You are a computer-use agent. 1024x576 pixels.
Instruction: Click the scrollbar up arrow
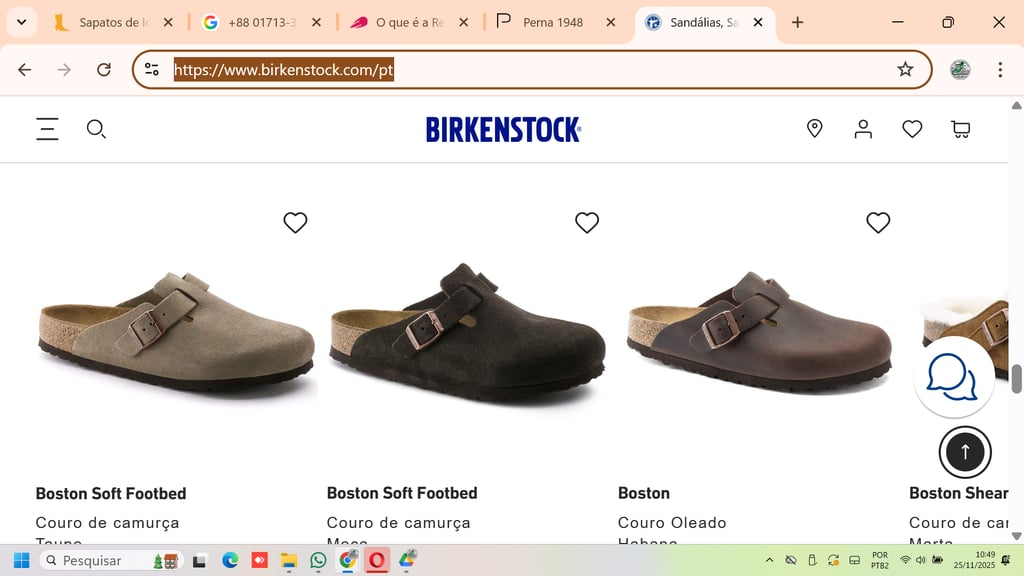click(1016, 105)
